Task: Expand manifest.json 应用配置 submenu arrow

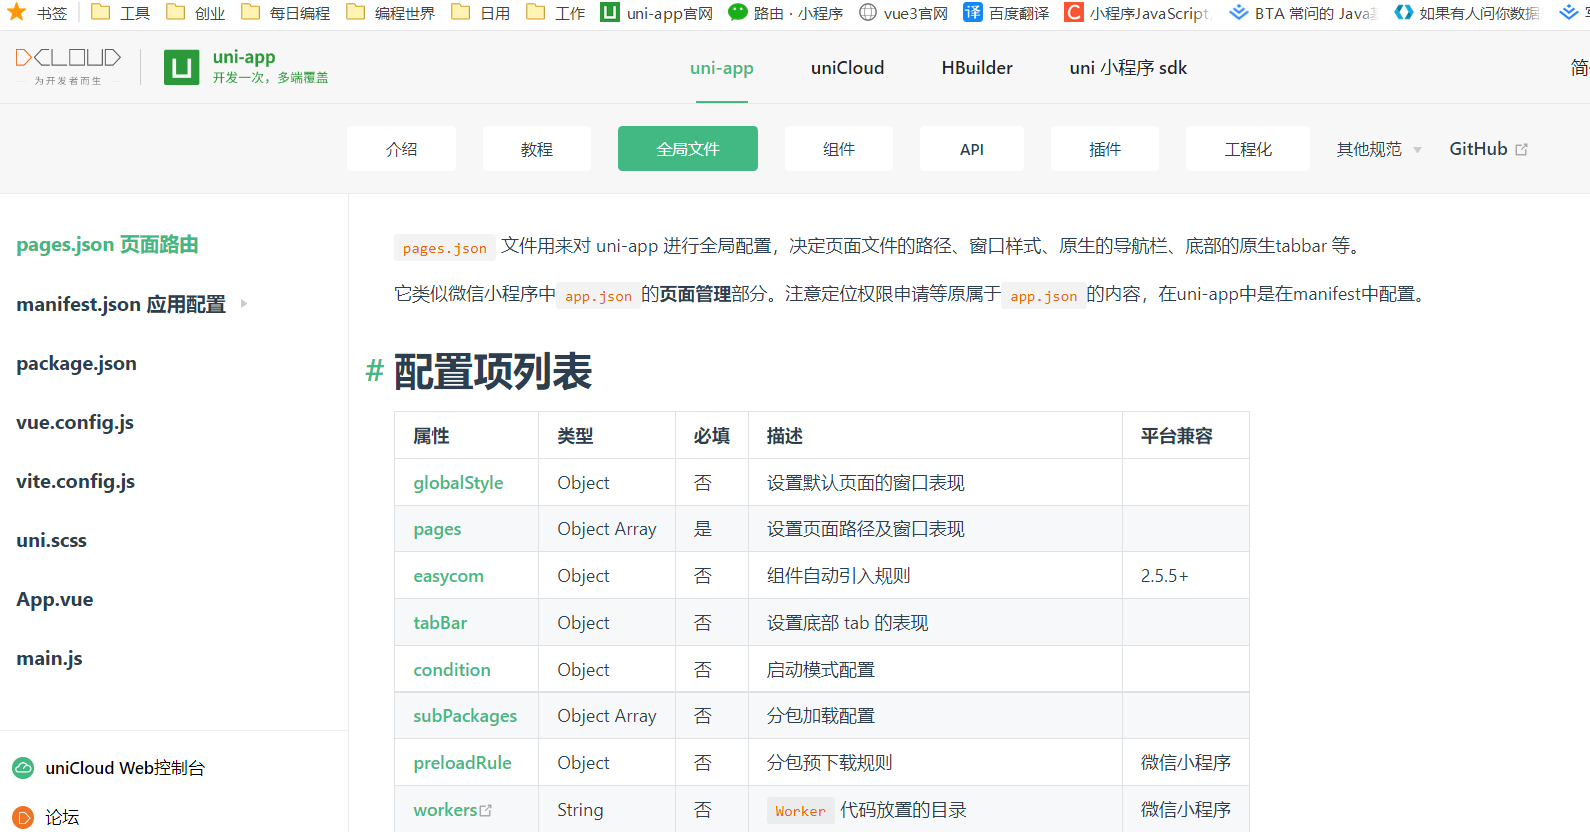Action: 243,303
